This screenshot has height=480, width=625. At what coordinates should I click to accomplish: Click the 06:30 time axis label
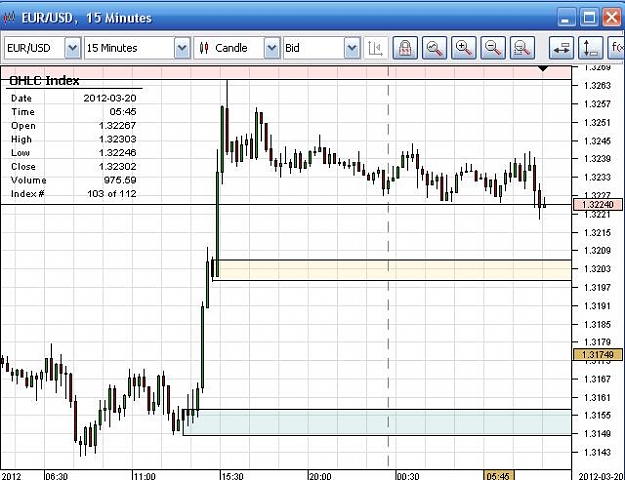click(x=57, y=476)
